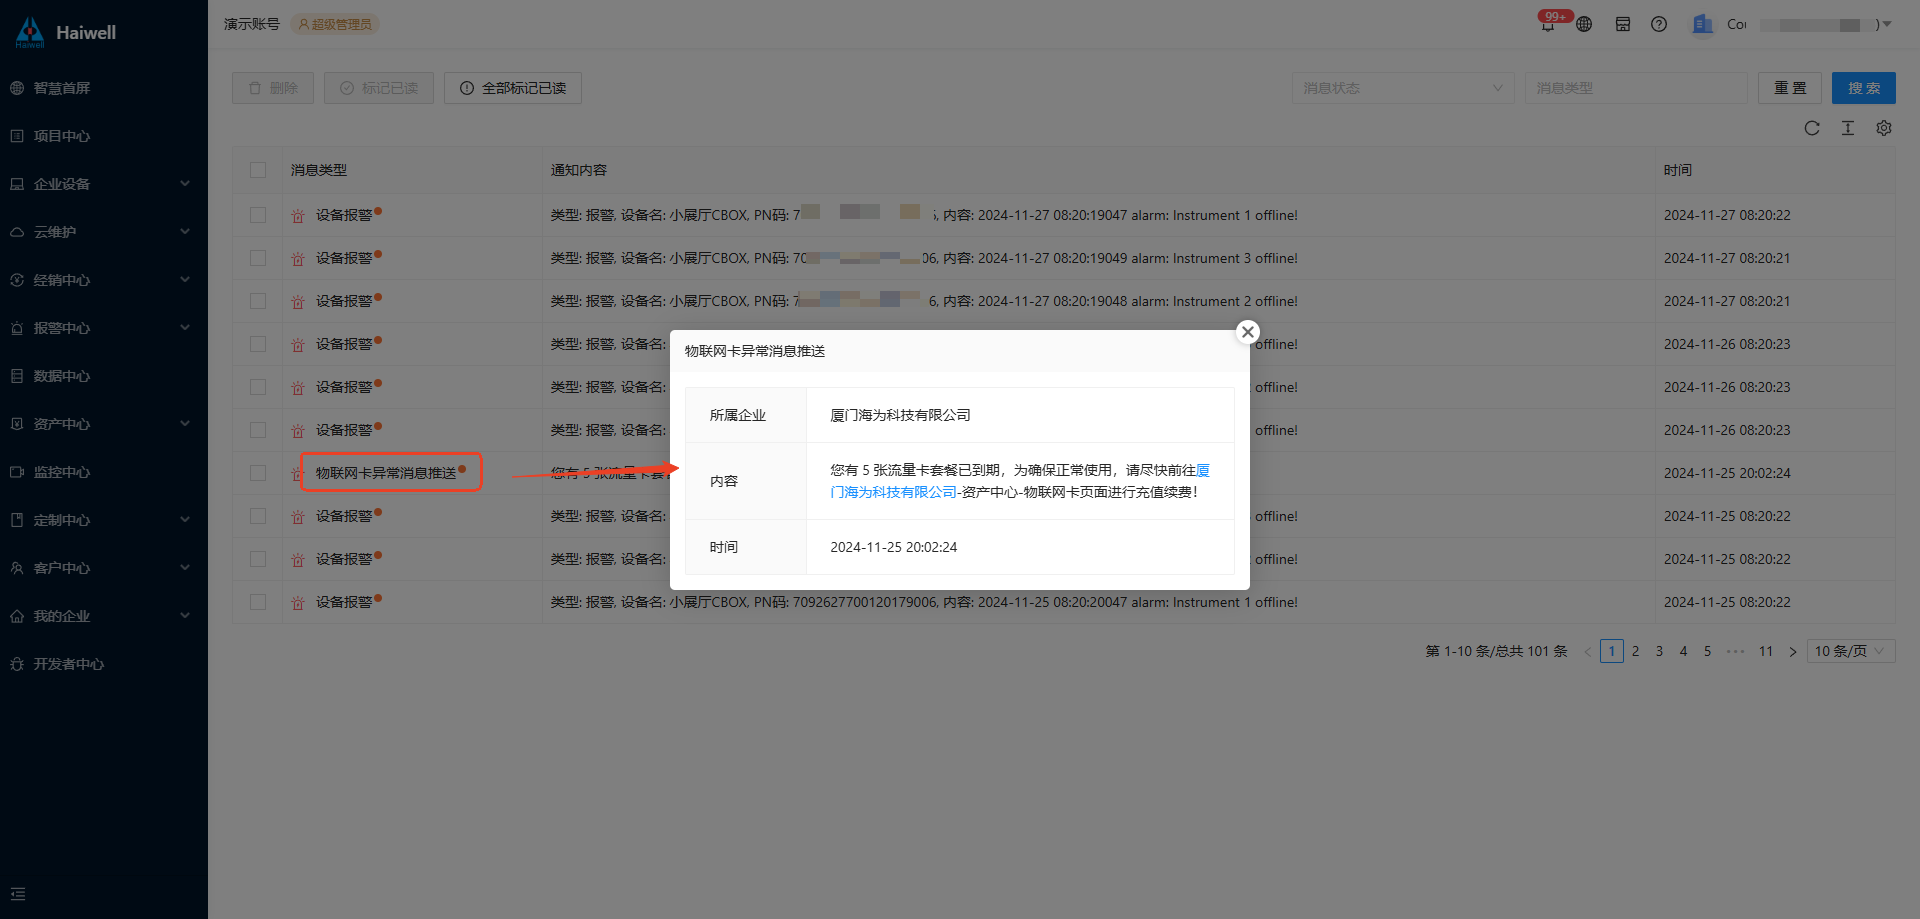Refresh the message table
Viewport: 1920px width, 919px height.
click(x=1812, y=128)
